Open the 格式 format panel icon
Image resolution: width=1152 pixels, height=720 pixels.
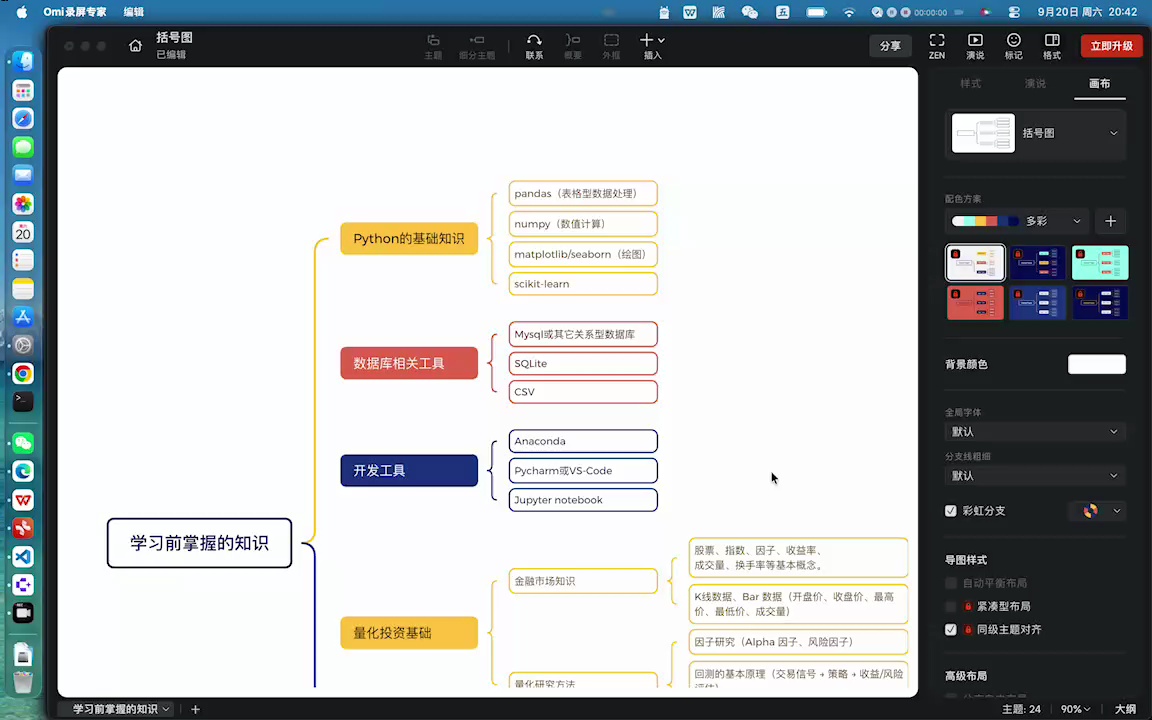[1051, 45]
